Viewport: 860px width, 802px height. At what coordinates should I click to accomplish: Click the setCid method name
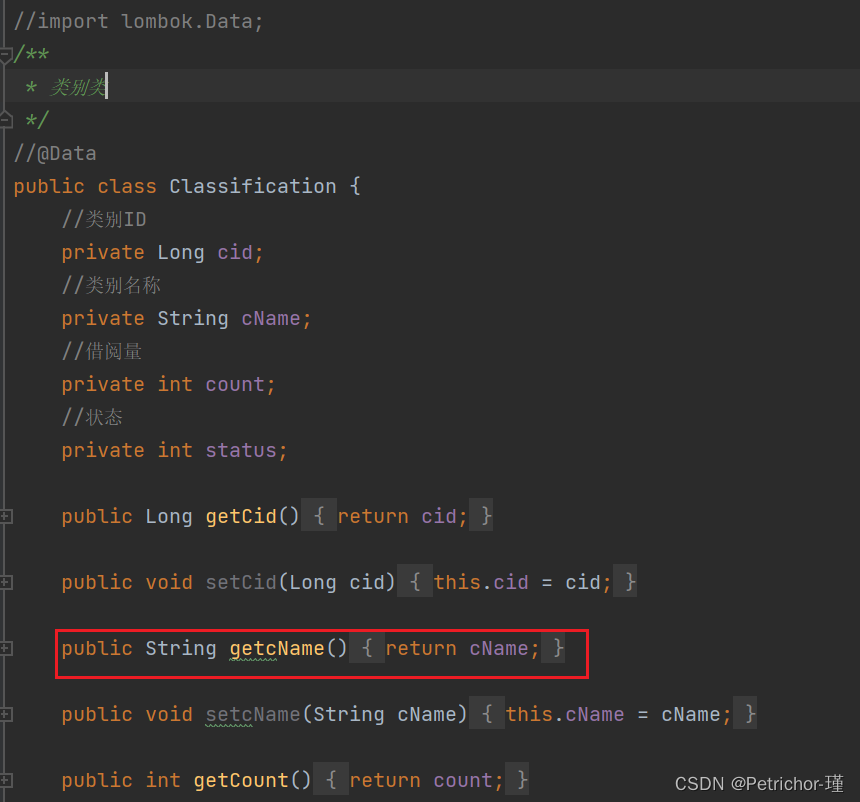click(241, 582)
